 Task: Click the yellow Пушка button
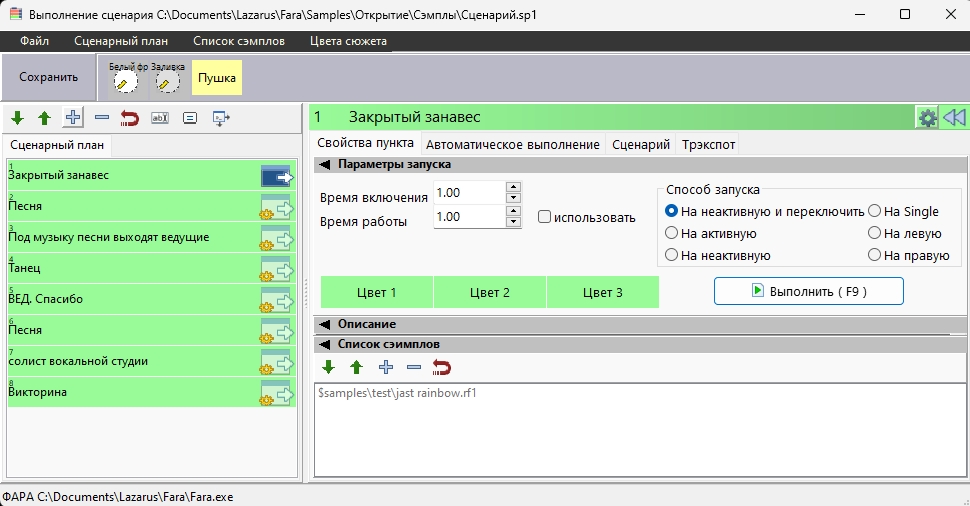217,77
